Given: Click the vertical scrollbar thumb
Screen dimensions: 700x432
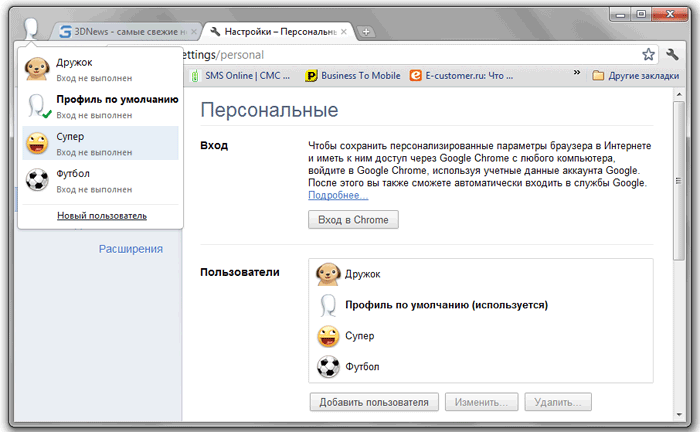Looking at the screenshot, I should (679, 181).
